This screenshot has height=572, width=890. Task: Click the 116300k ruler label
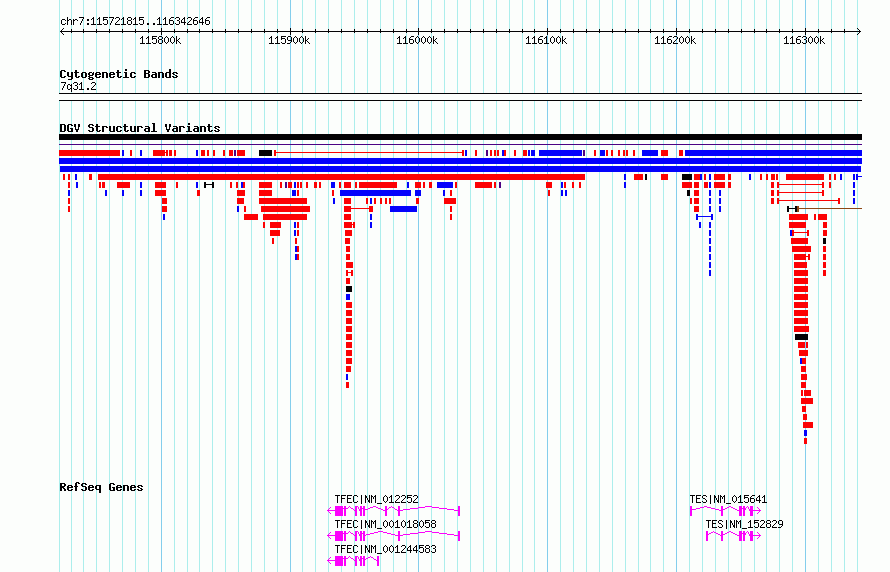tap(804, 40)
